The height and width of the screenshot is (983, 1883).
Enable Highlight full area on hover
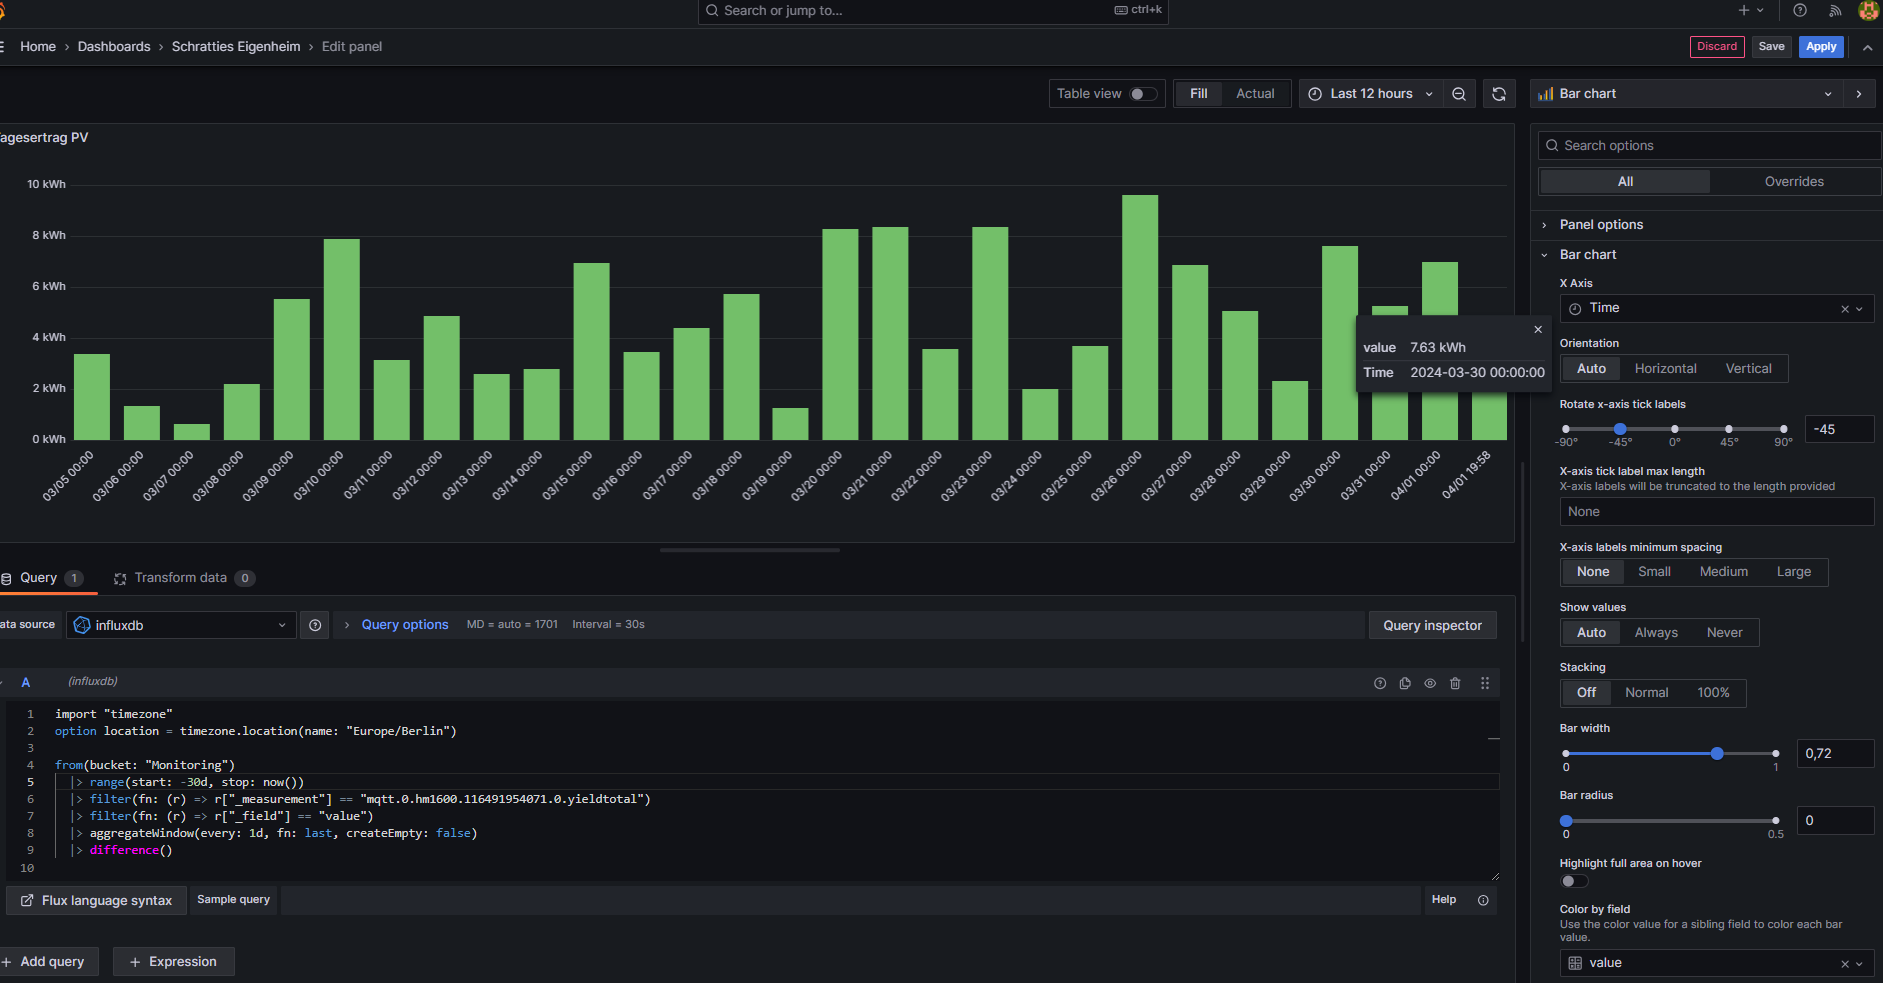pyautogui.click(x=1574, y=881)
